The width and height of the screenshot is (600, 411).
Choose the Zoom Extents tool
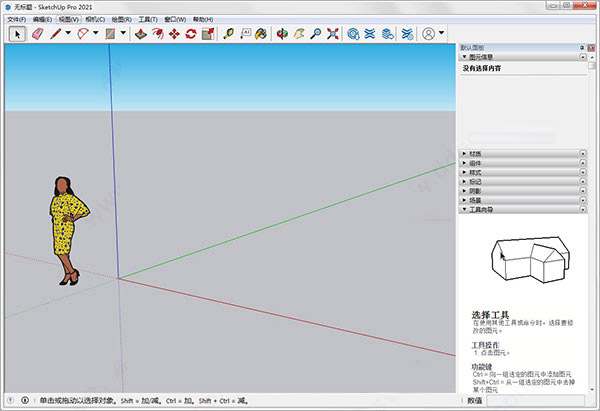click(333, 34)
